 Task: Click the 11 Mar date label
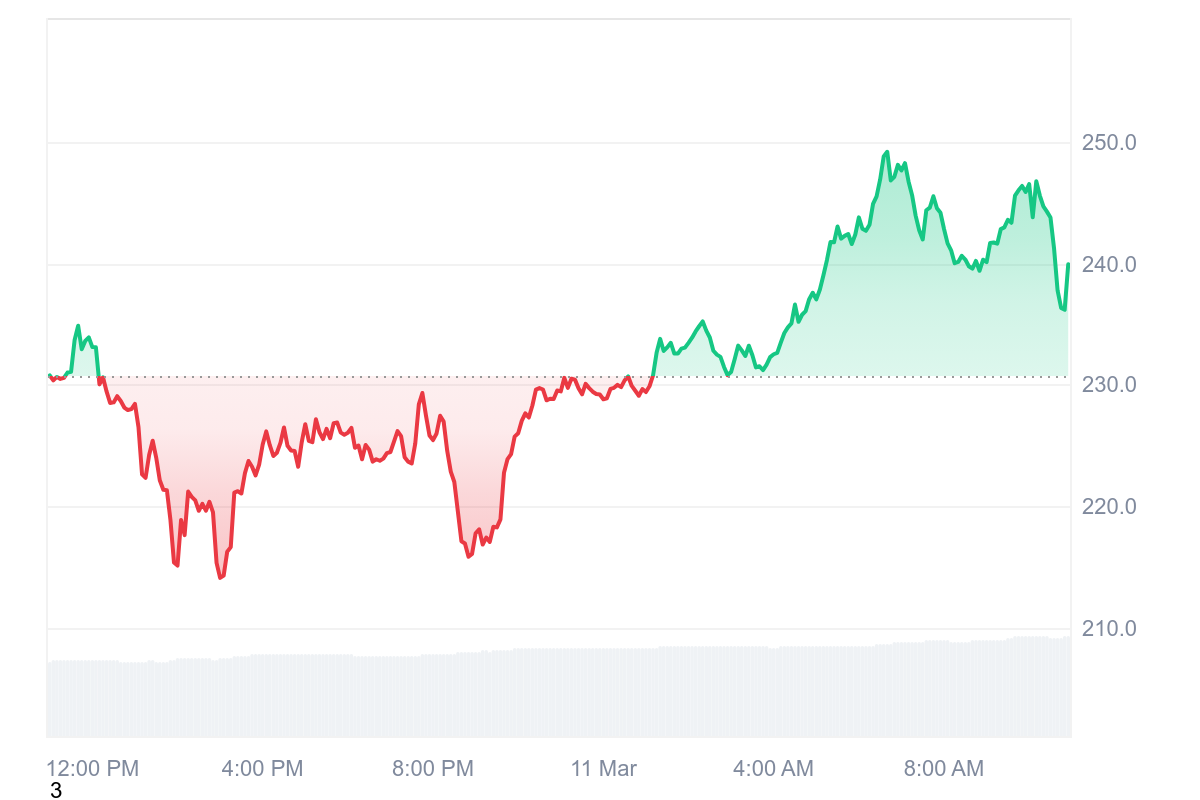[604, 769]
